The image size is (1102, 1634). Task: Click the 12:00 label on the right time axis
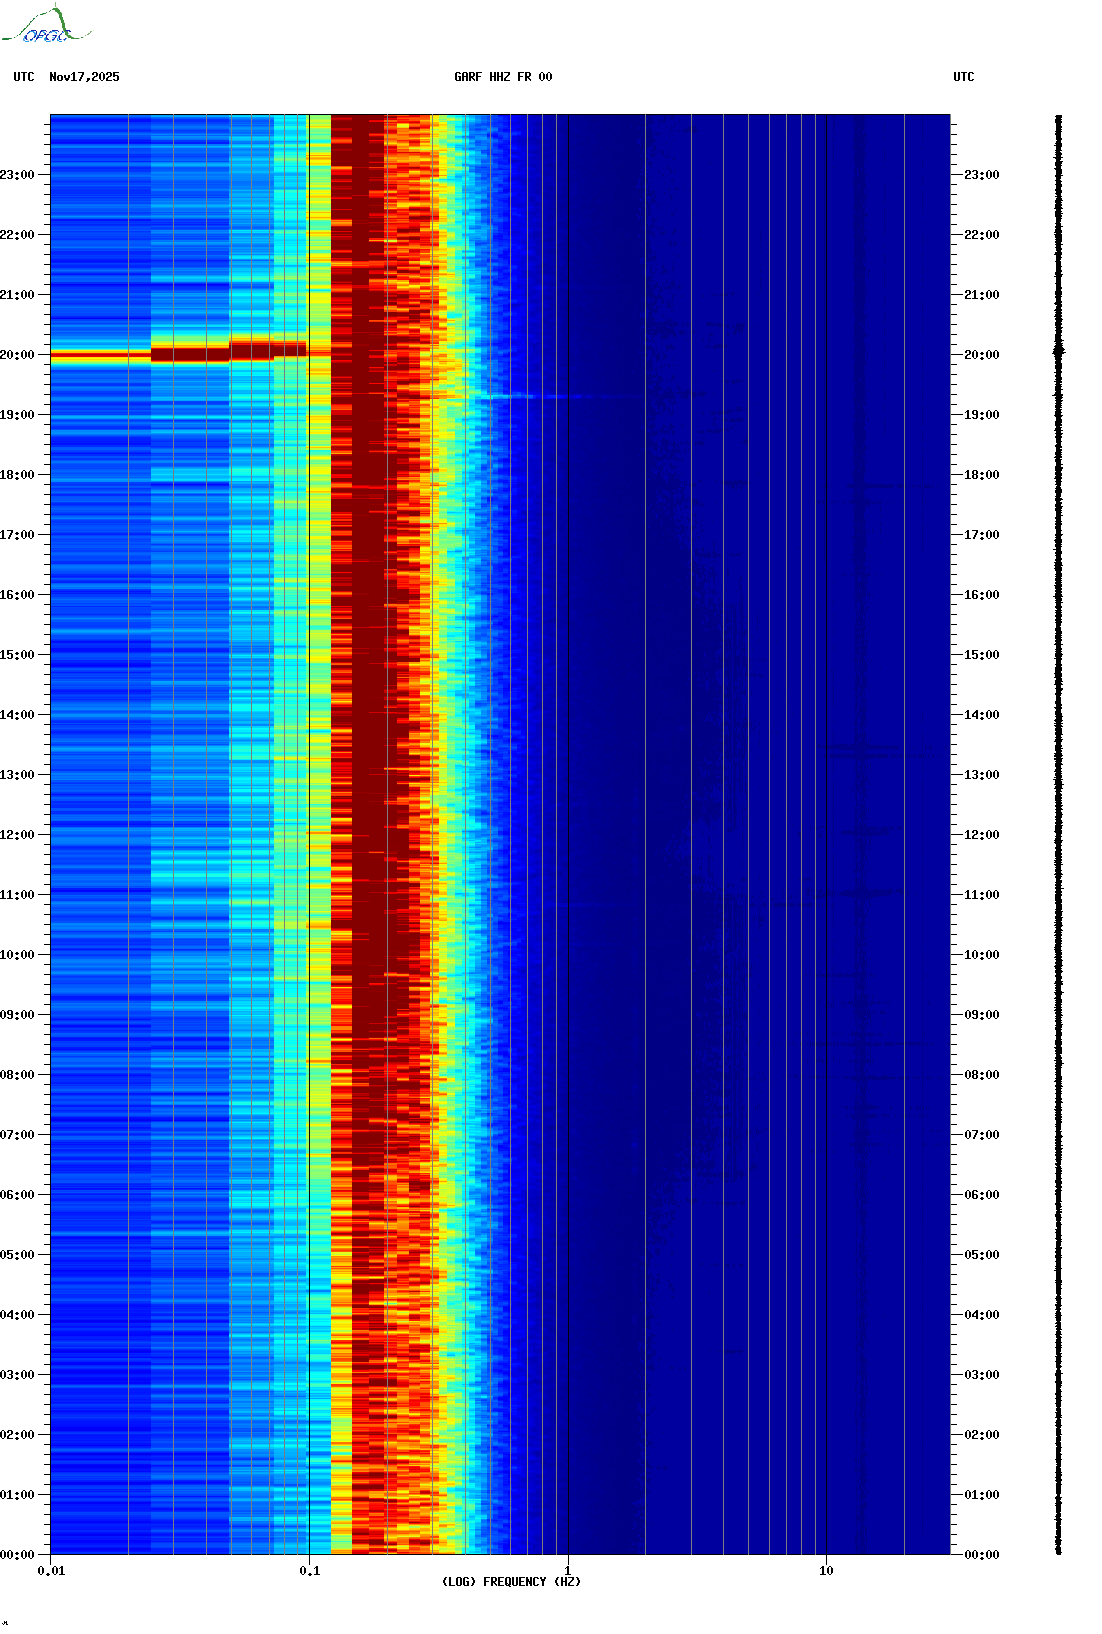[x=981, y=835]
